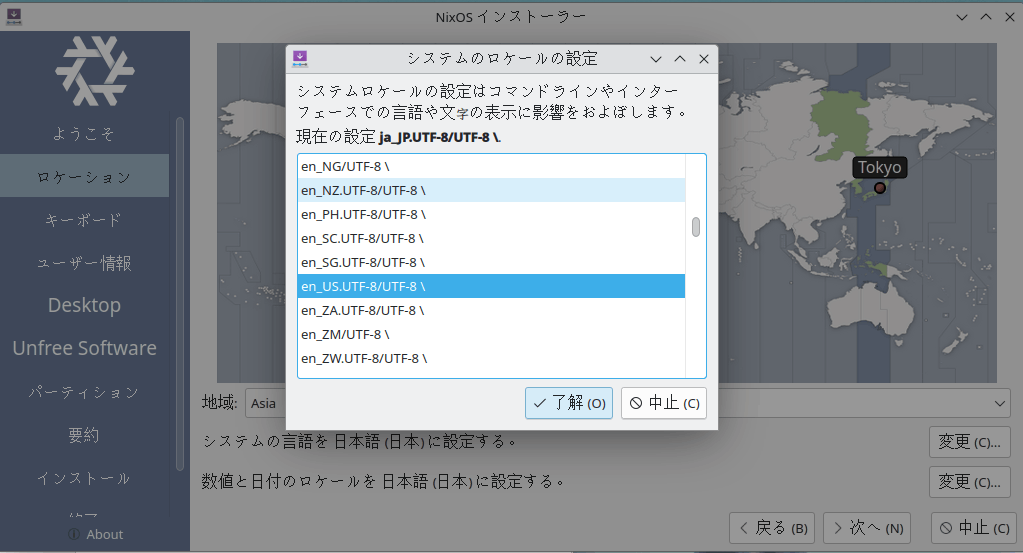Click NixOS installer window title bar icon

(14, 17)
